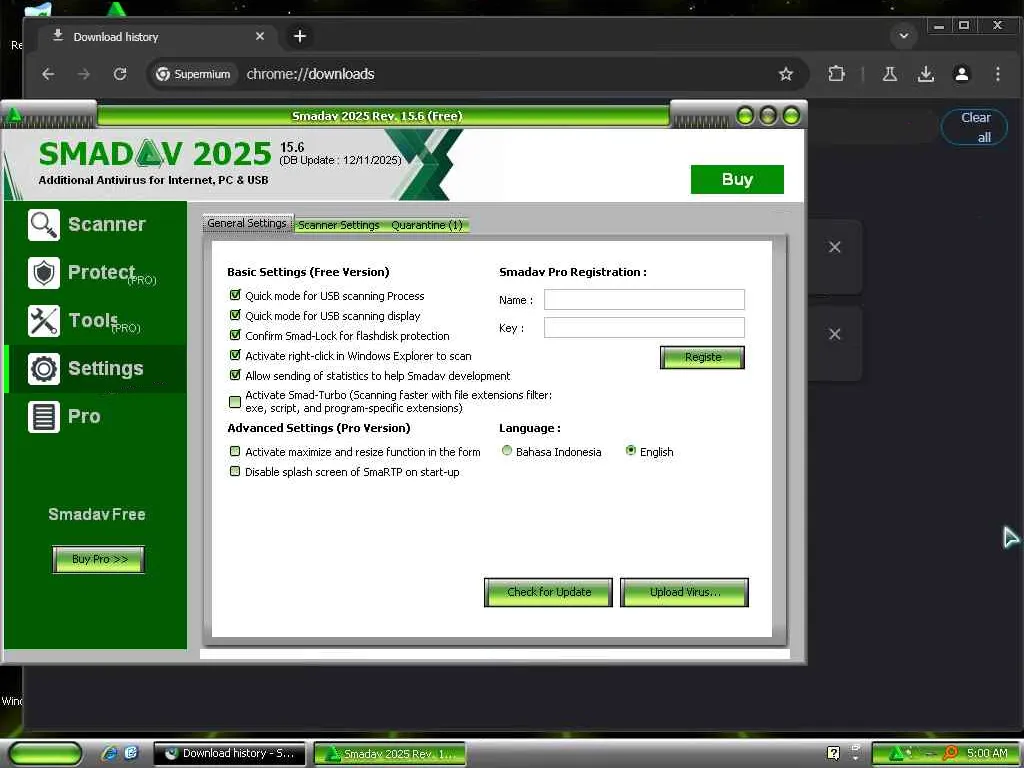
Task: Click first round Smadav title bar button
Action: 745,116
